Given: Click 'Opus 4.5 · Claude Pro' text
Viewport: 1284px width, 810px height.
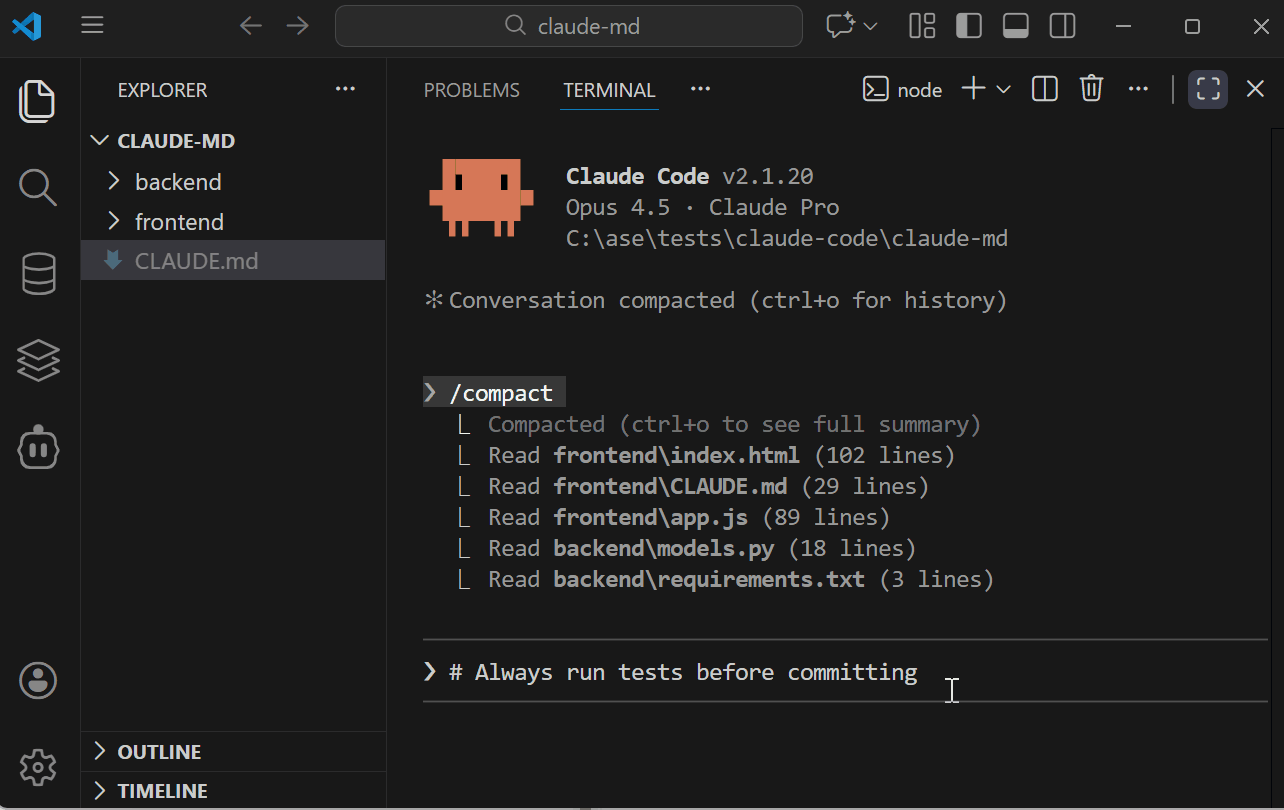Looking at the screenshot, I should [x=702, y=207].
